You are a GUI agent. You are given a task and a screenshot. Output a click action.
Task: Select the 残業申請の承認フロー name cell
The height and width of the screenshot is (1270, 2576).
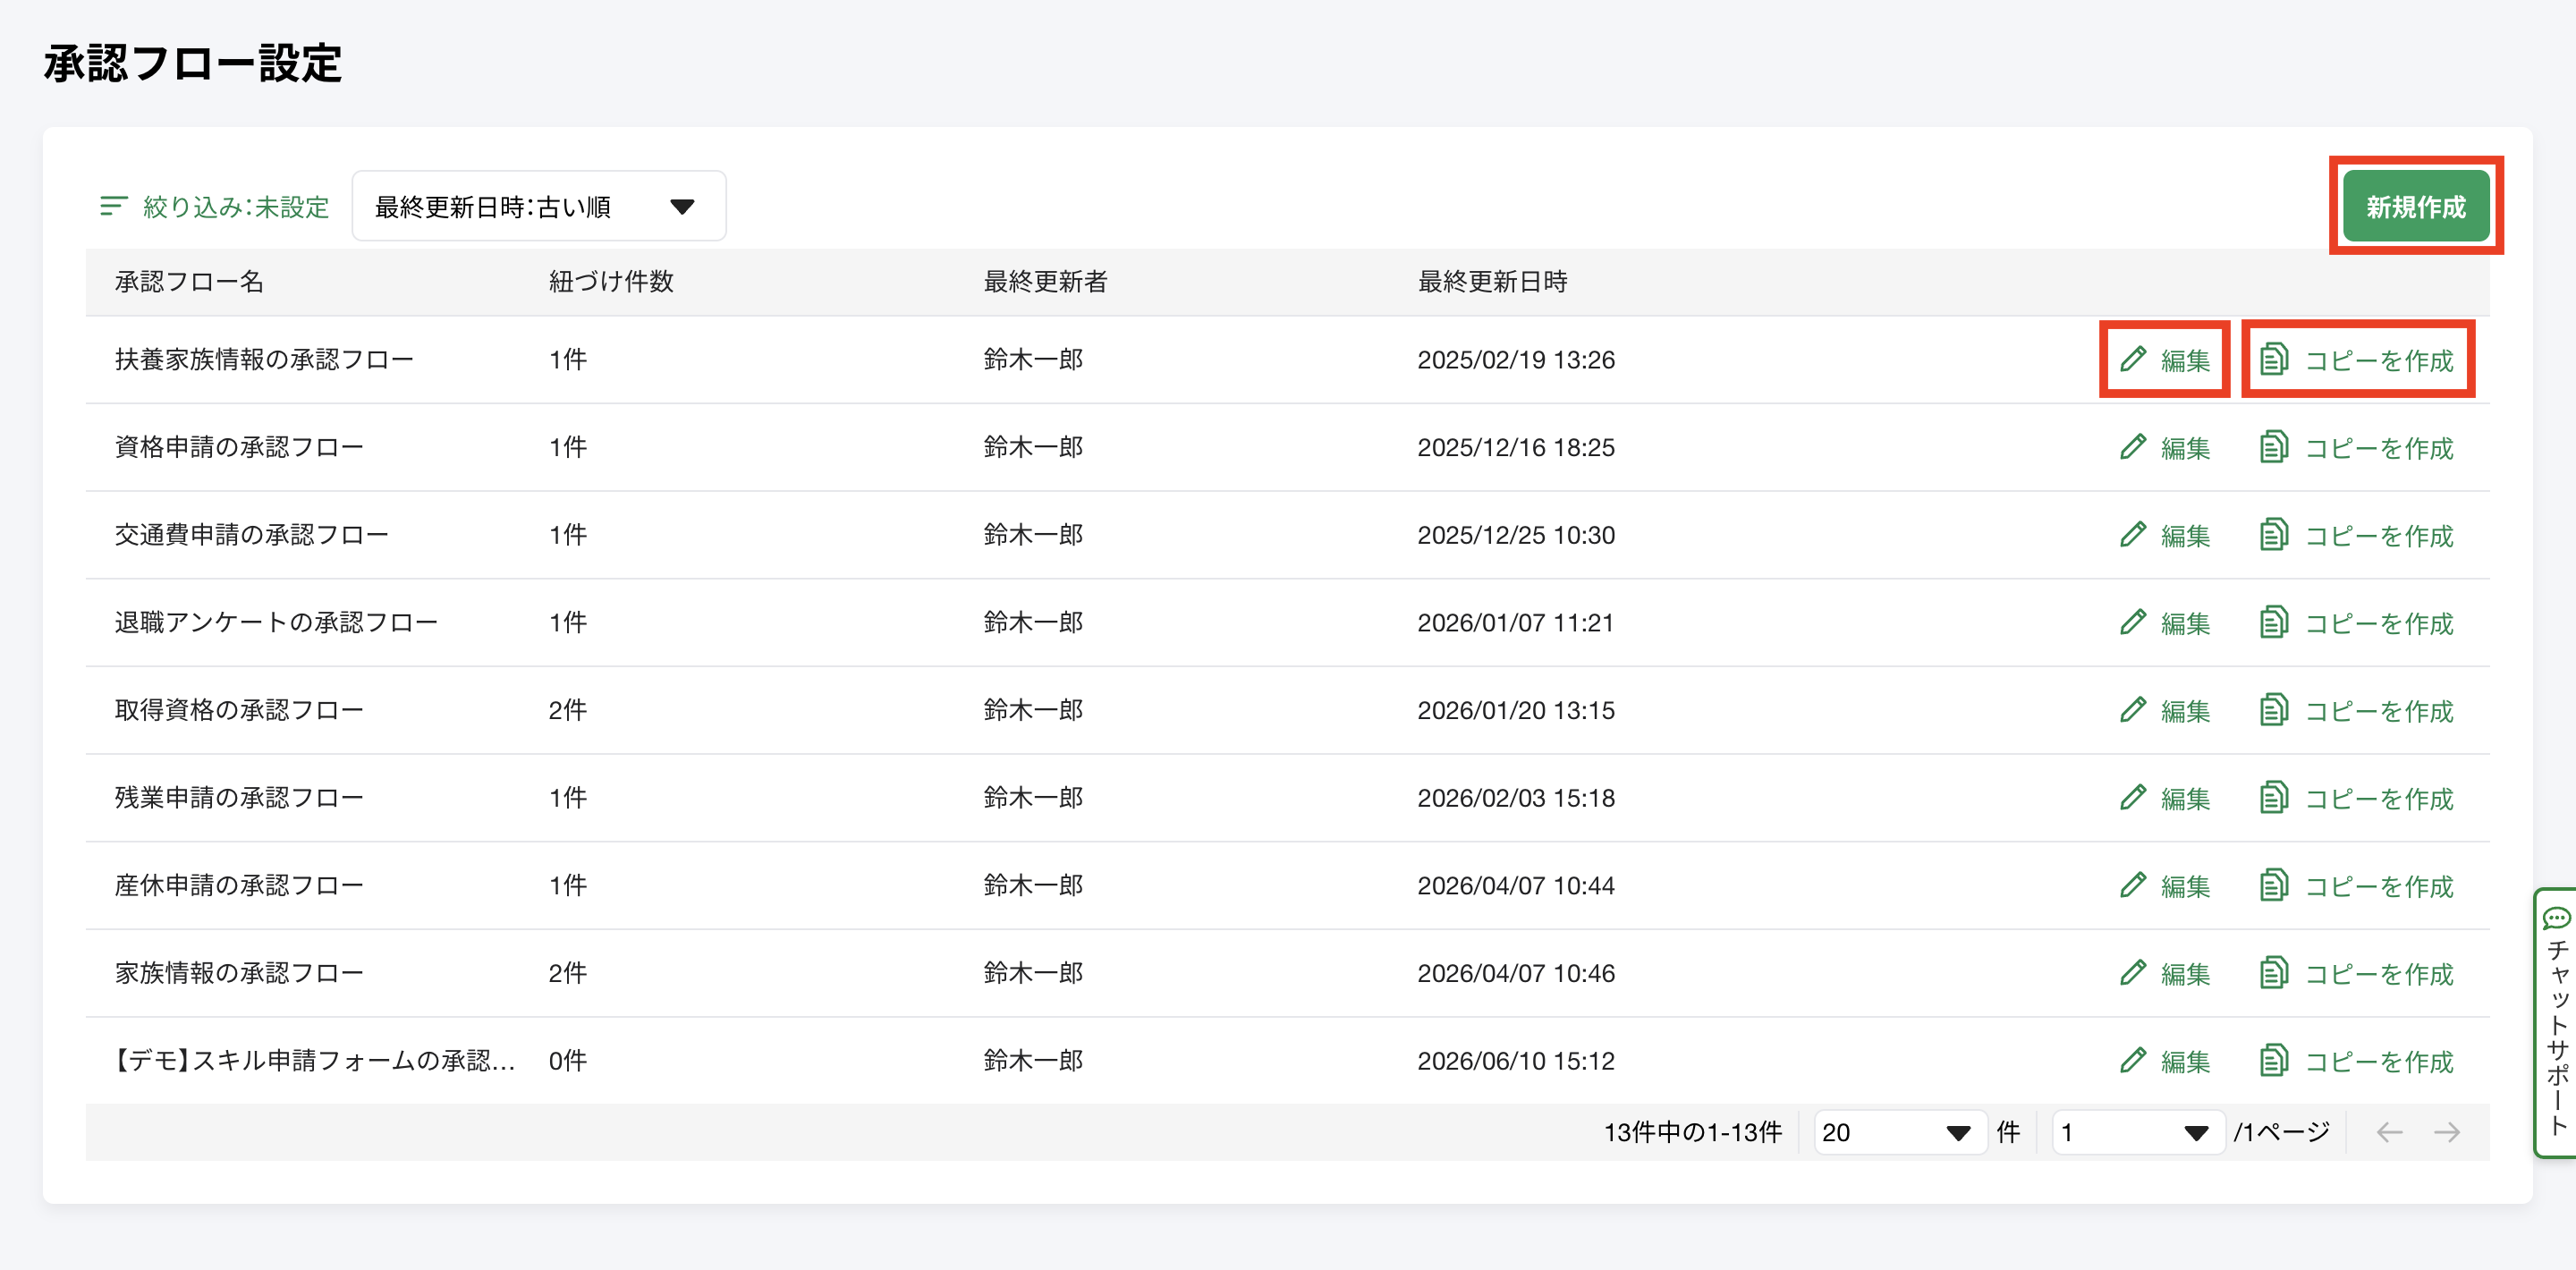tap(239, 798)
